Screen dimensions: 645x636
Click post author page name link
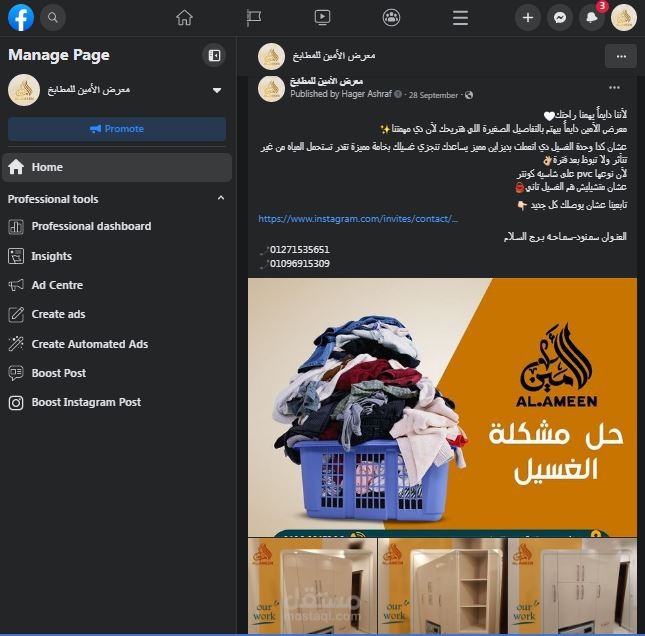point(327,81)
